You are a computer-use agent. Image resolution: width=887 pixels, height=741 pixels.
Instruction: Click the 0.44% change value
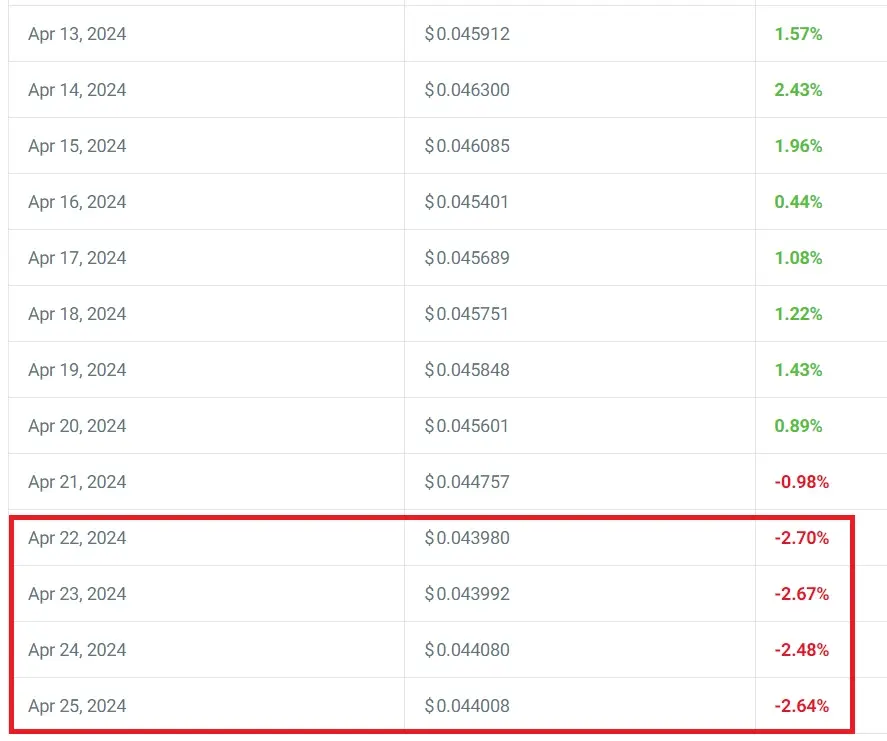[x=798, y=202]
